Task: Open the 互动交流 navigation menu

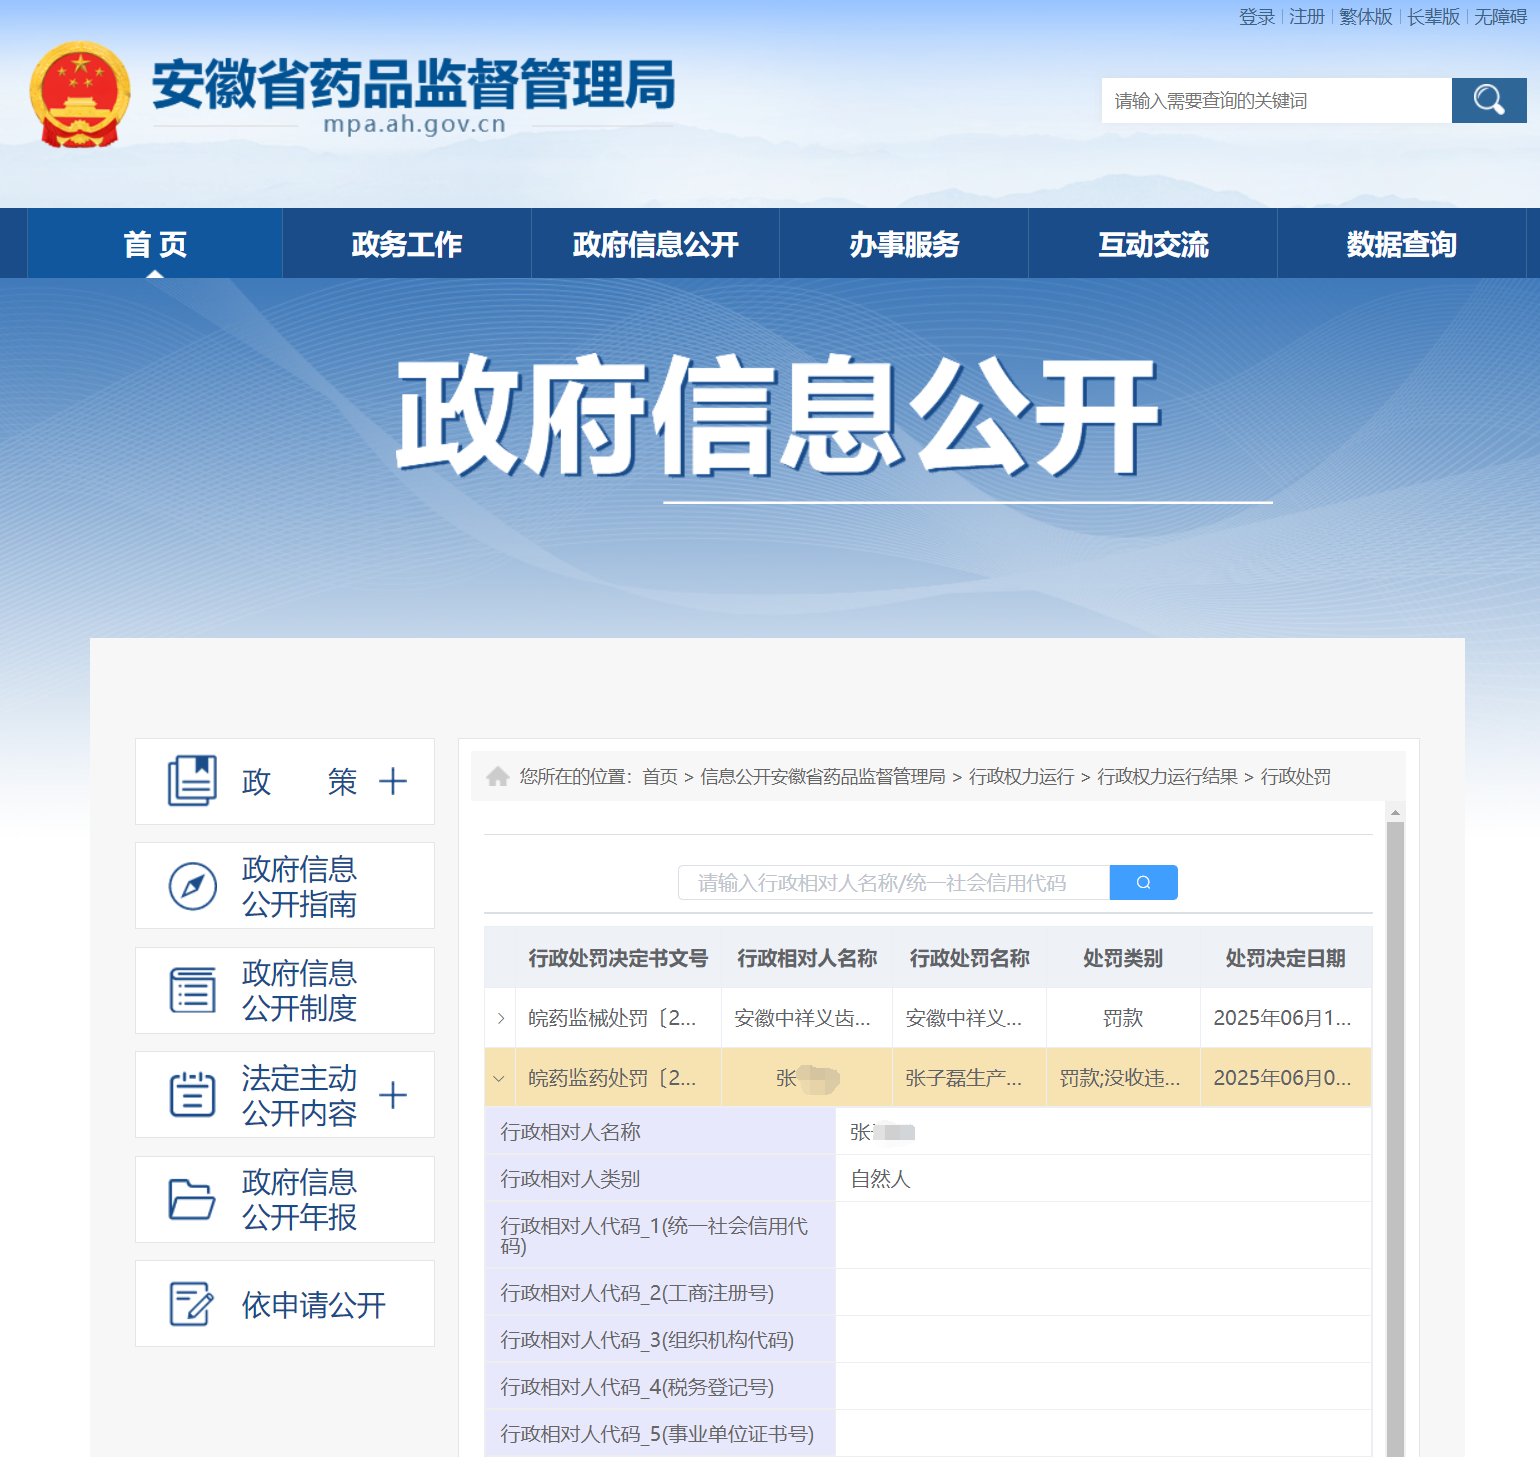Action: [x=1153, y=244]
